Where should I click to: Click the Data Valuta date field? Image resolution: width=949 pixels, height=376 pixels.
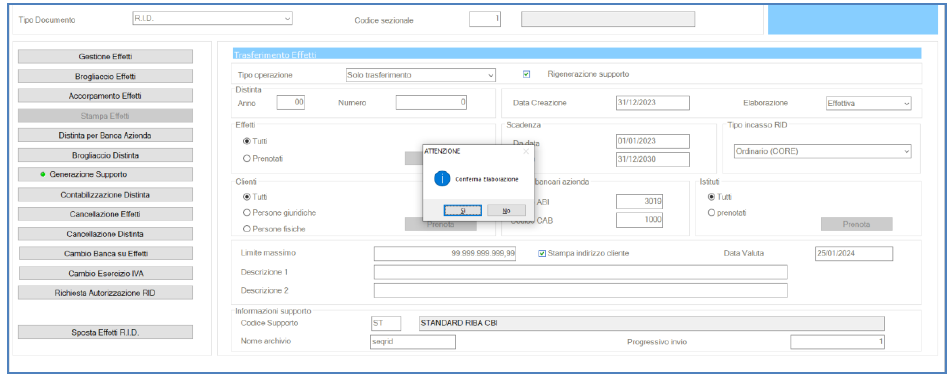click(854, 253)
